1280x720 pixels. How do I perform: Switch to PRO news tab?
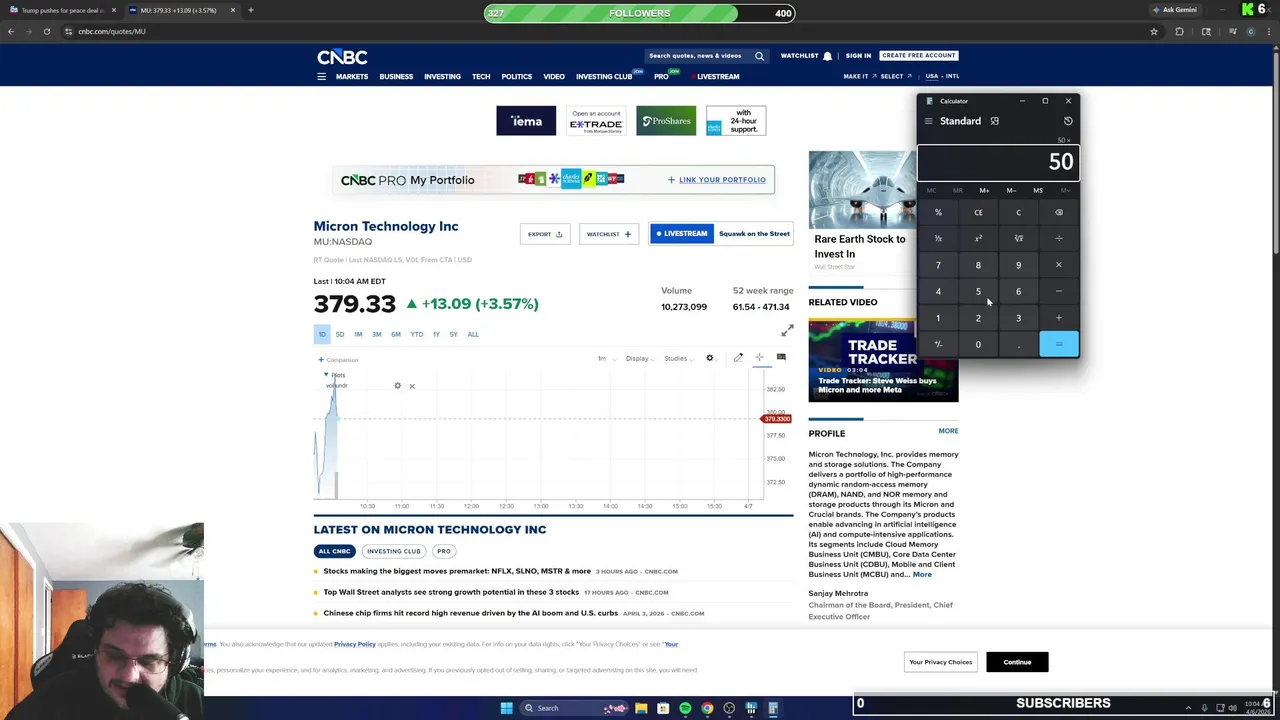pos(444,551)
